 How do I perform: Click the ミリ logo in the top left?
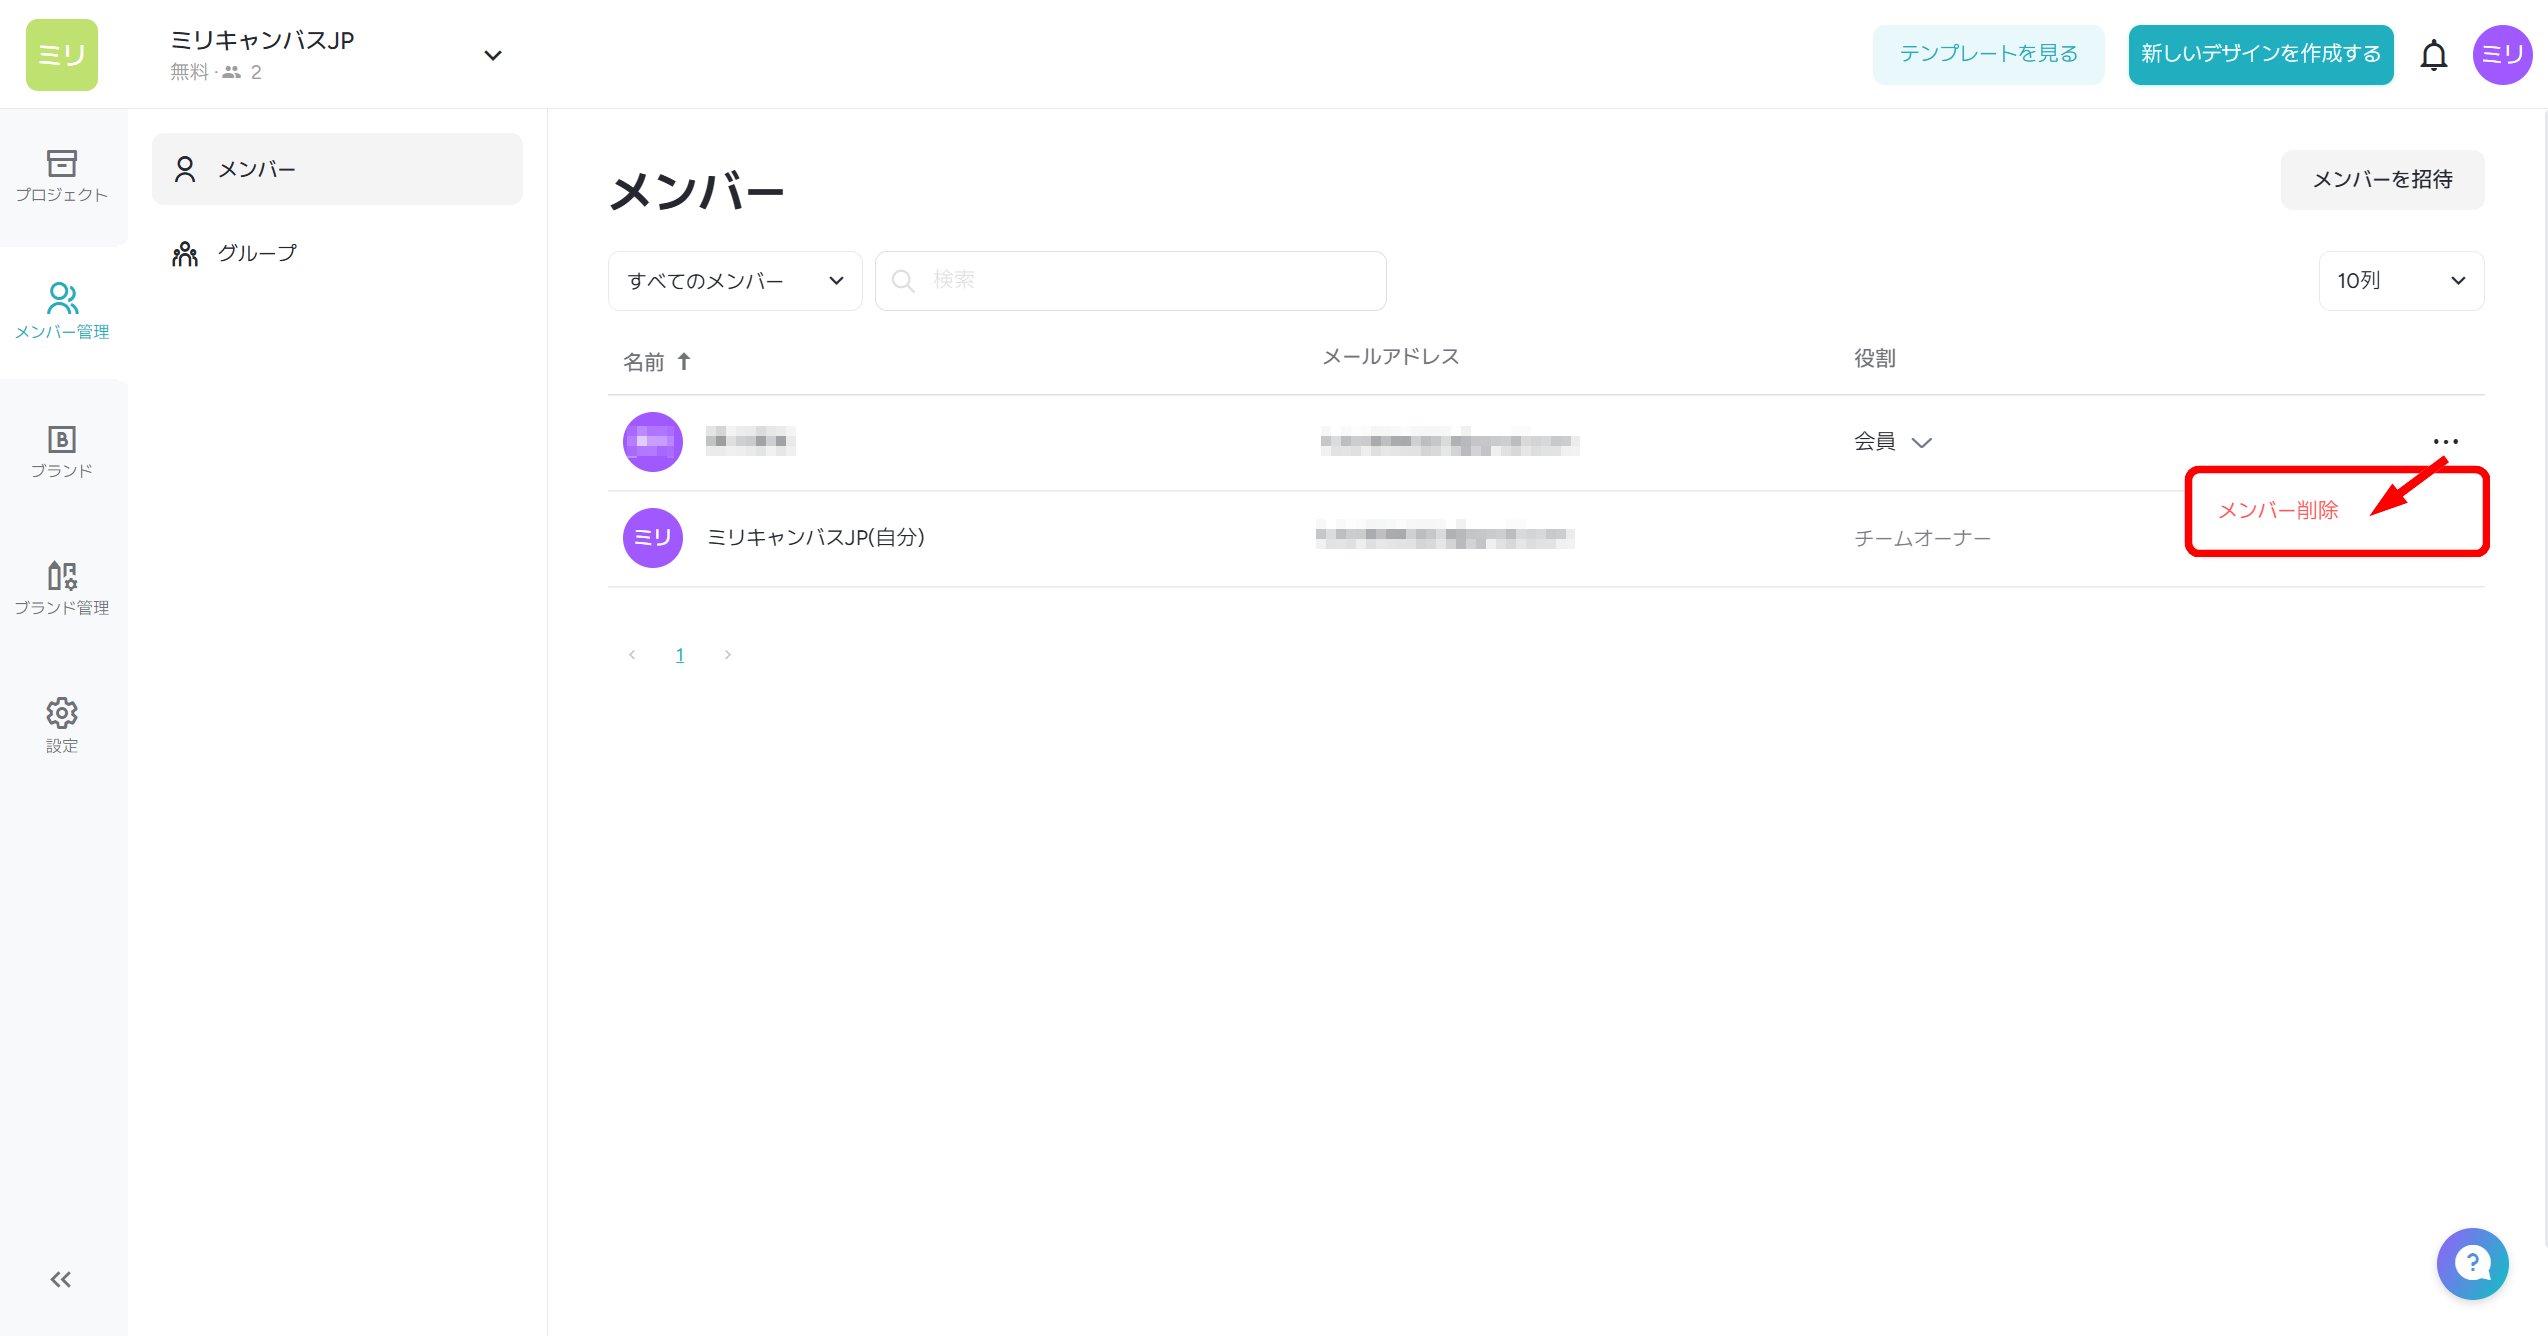61,54
